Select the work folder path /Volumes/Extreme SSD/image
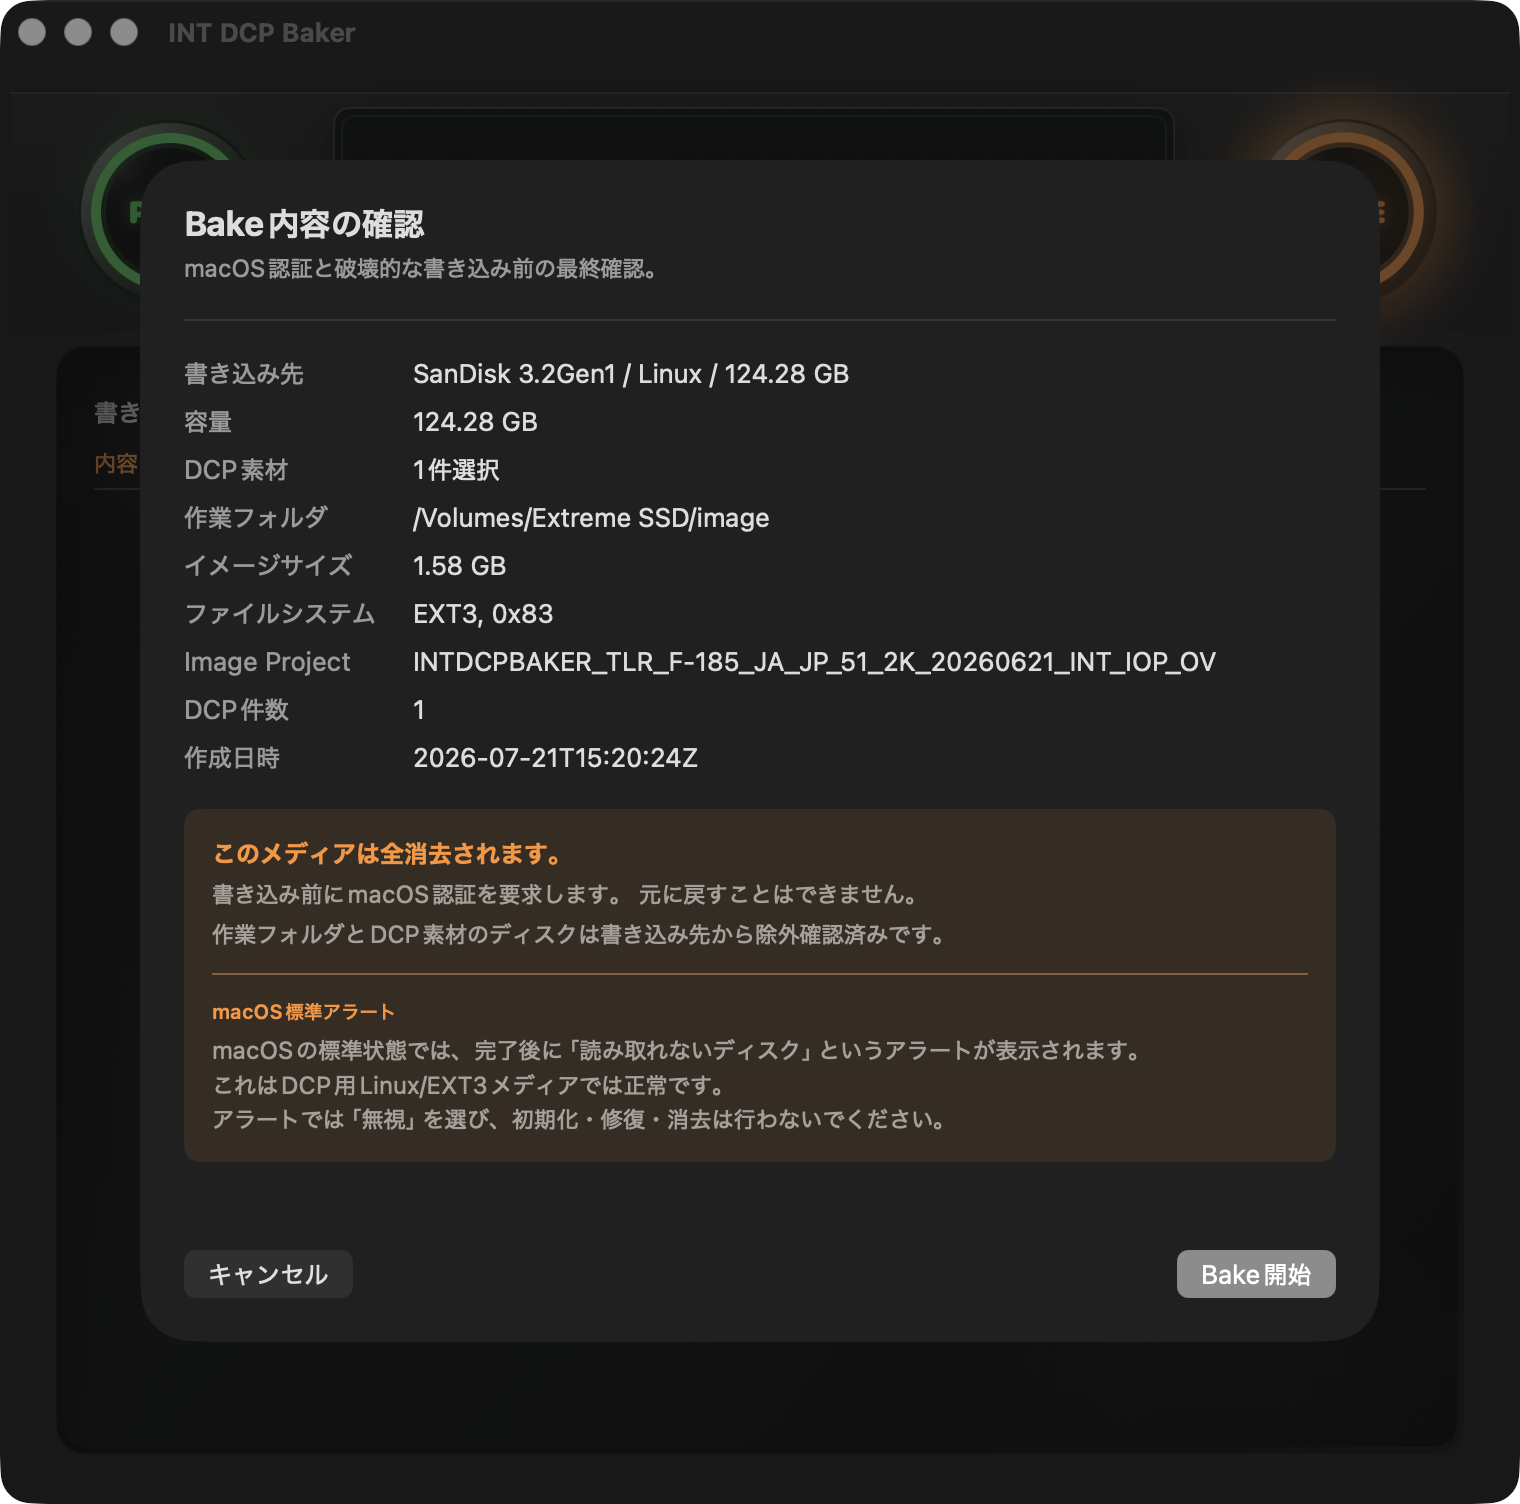1520x1504 pixels. (591, 518)
